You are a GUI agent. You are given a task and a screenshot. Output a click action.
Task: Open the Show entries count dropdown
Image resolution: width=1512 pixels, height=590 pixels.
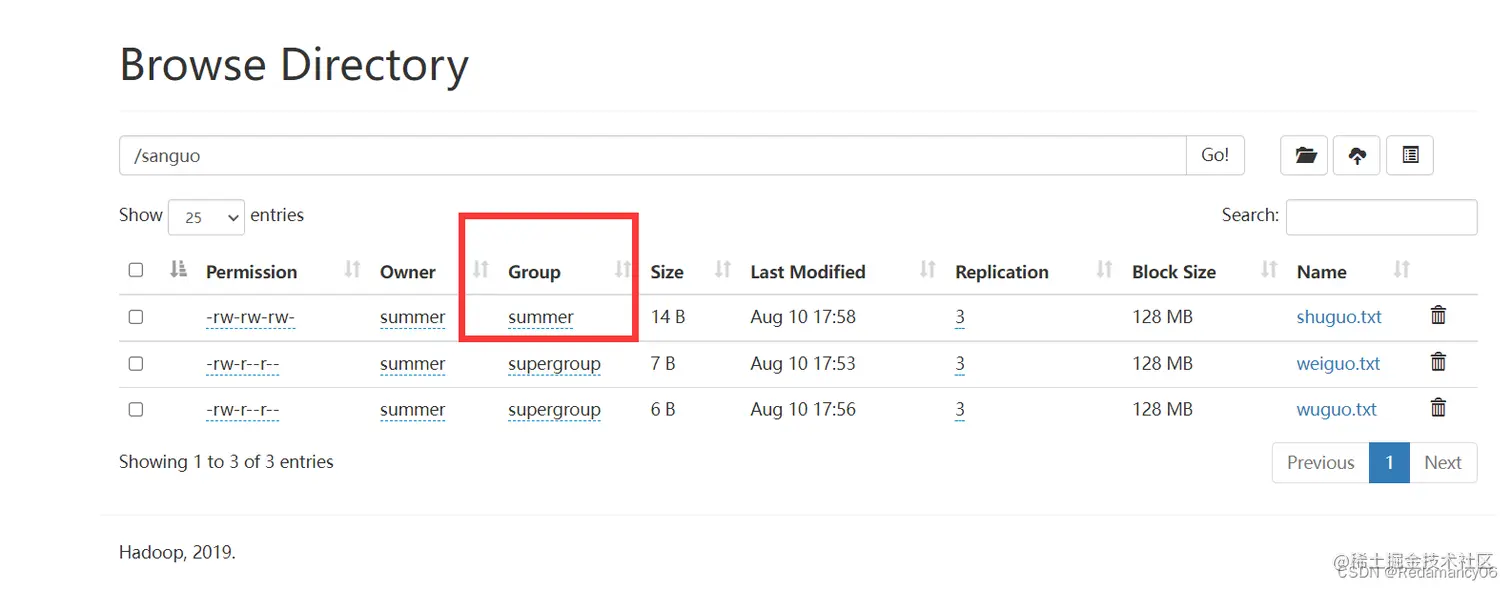[x=207, y=217]
